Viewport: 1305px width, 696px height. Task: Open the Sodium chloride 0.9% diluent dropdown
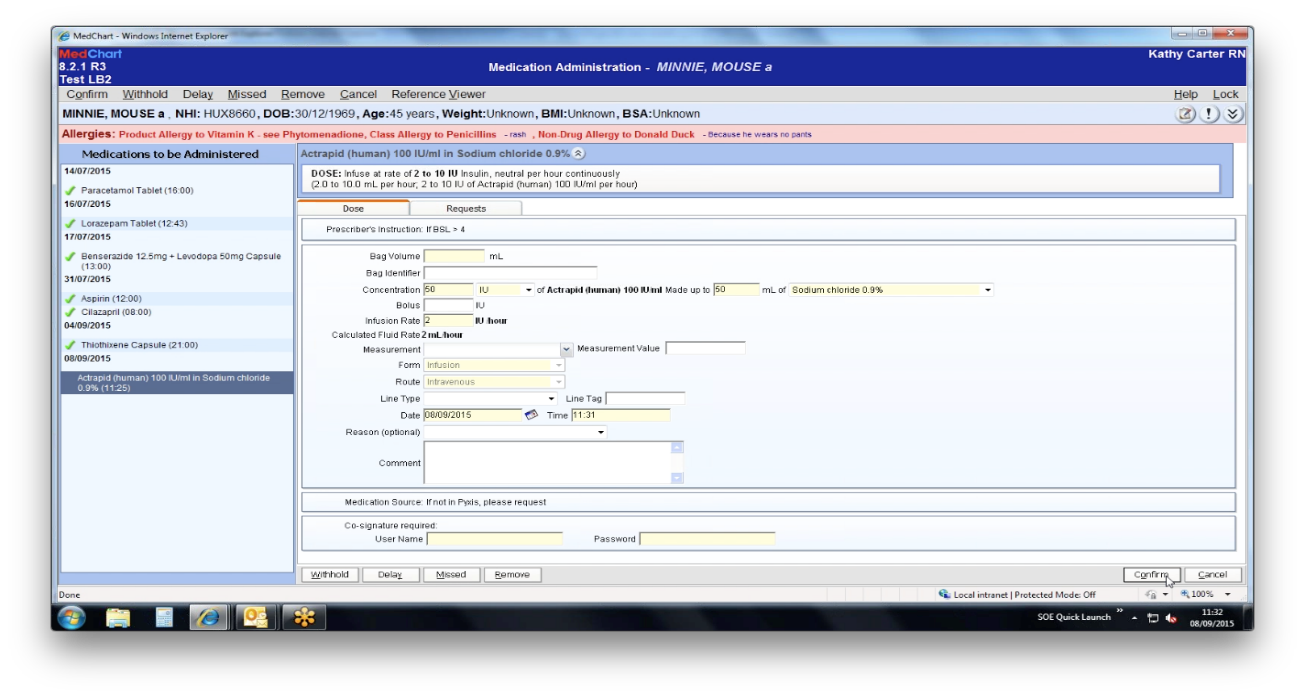click(x=989, y=289)
